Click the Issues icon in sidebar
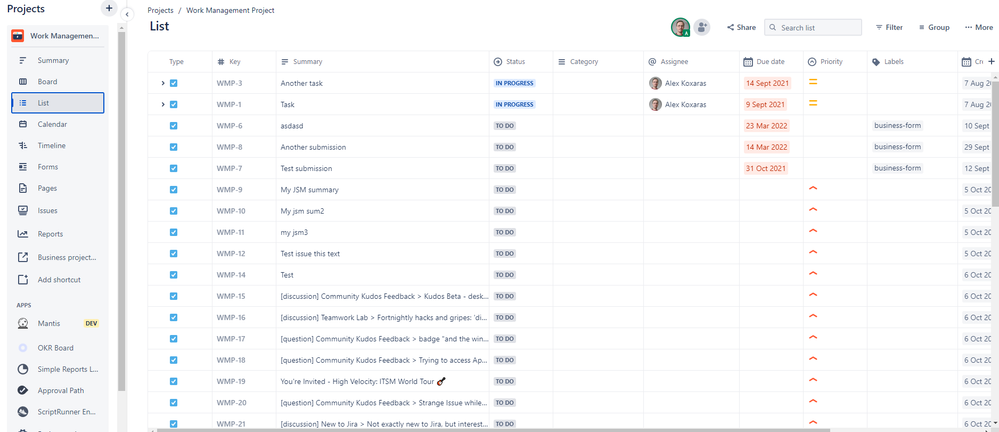Image resolution: width=999 pixels, height=432 pixels. 23,210
